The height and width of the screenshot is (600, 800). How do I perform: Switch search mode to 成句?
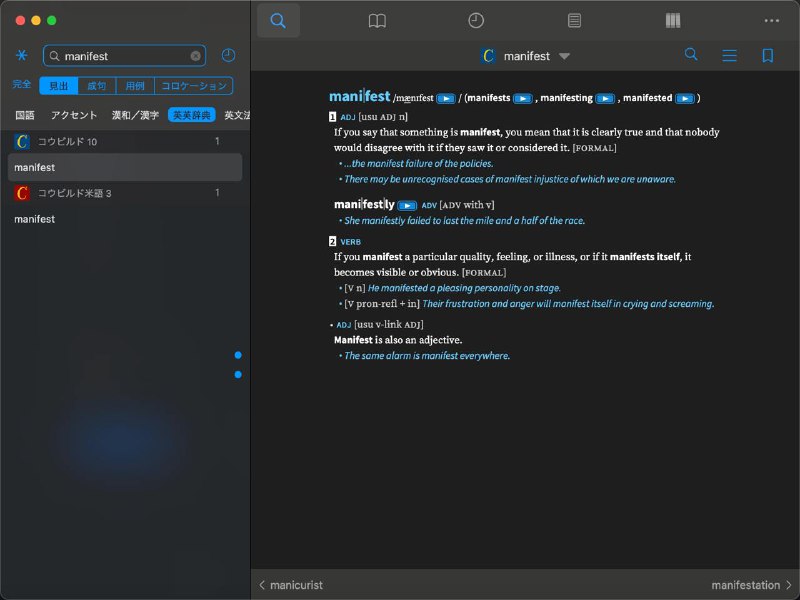97,86
